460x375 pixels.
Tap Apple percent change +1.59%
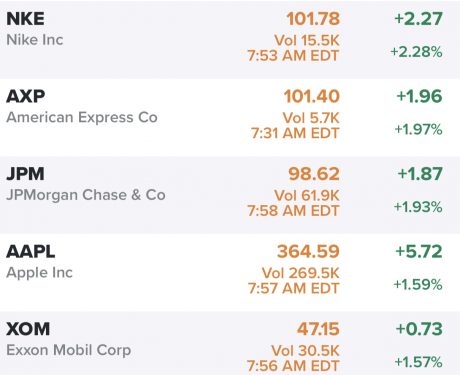click(x=418, y=285)
